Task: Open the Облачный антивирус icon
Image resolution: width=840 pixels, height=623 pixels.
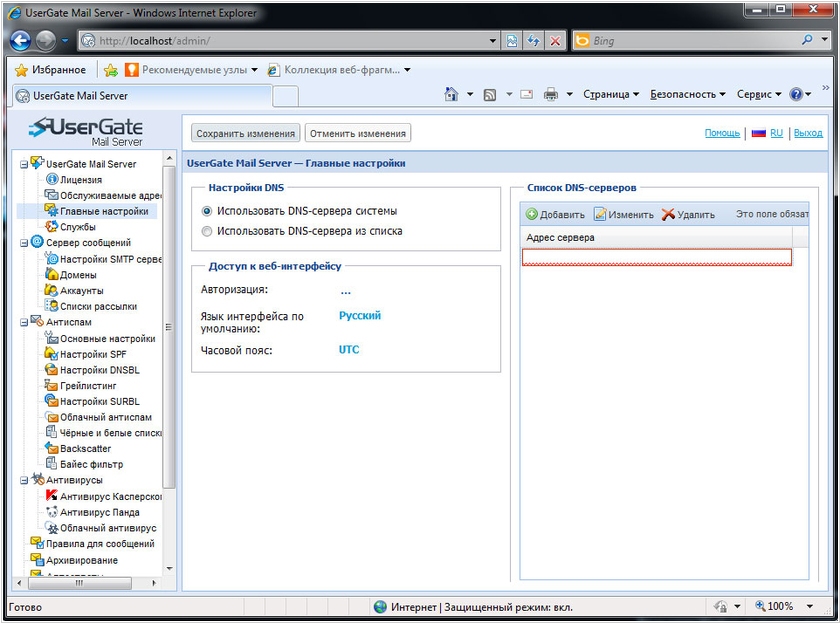Action: click(x=52, y=527)
